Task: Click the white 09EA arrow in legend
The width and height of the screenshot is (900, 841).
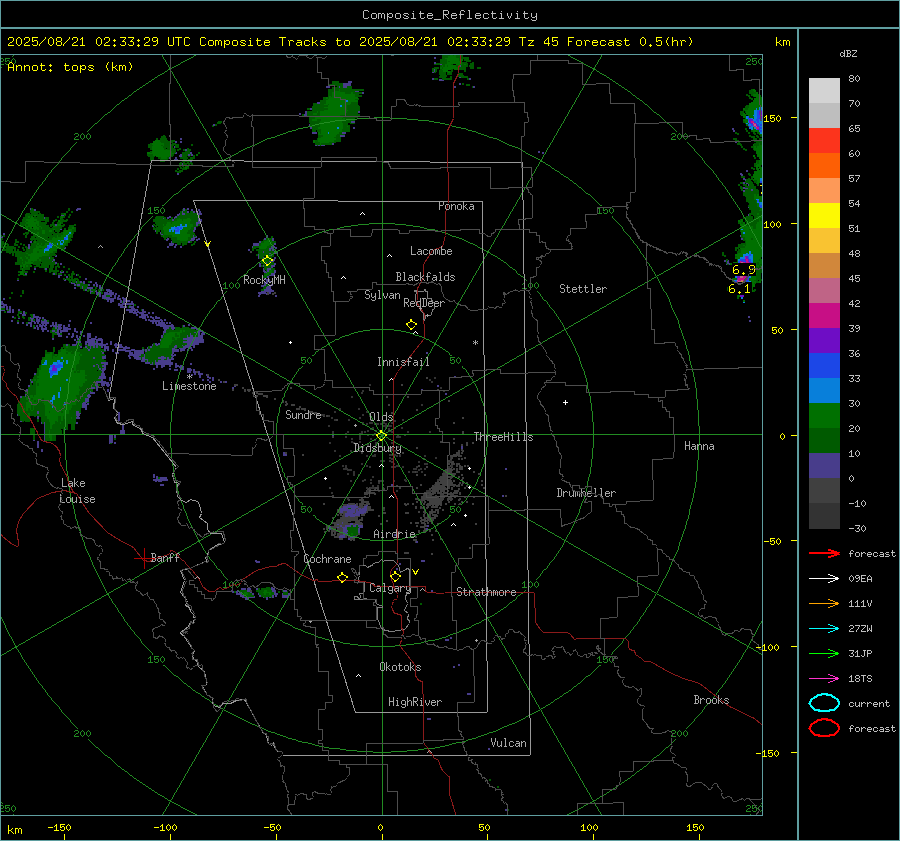Action: (x=824, y=579)
